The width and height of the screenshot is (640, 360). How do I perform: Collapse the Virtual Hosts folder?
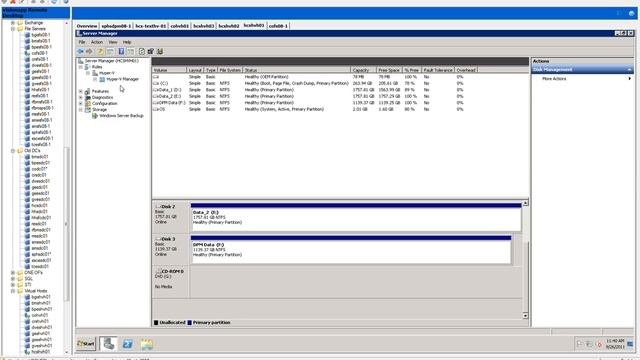pyautogui.click(x=13, y=291)
